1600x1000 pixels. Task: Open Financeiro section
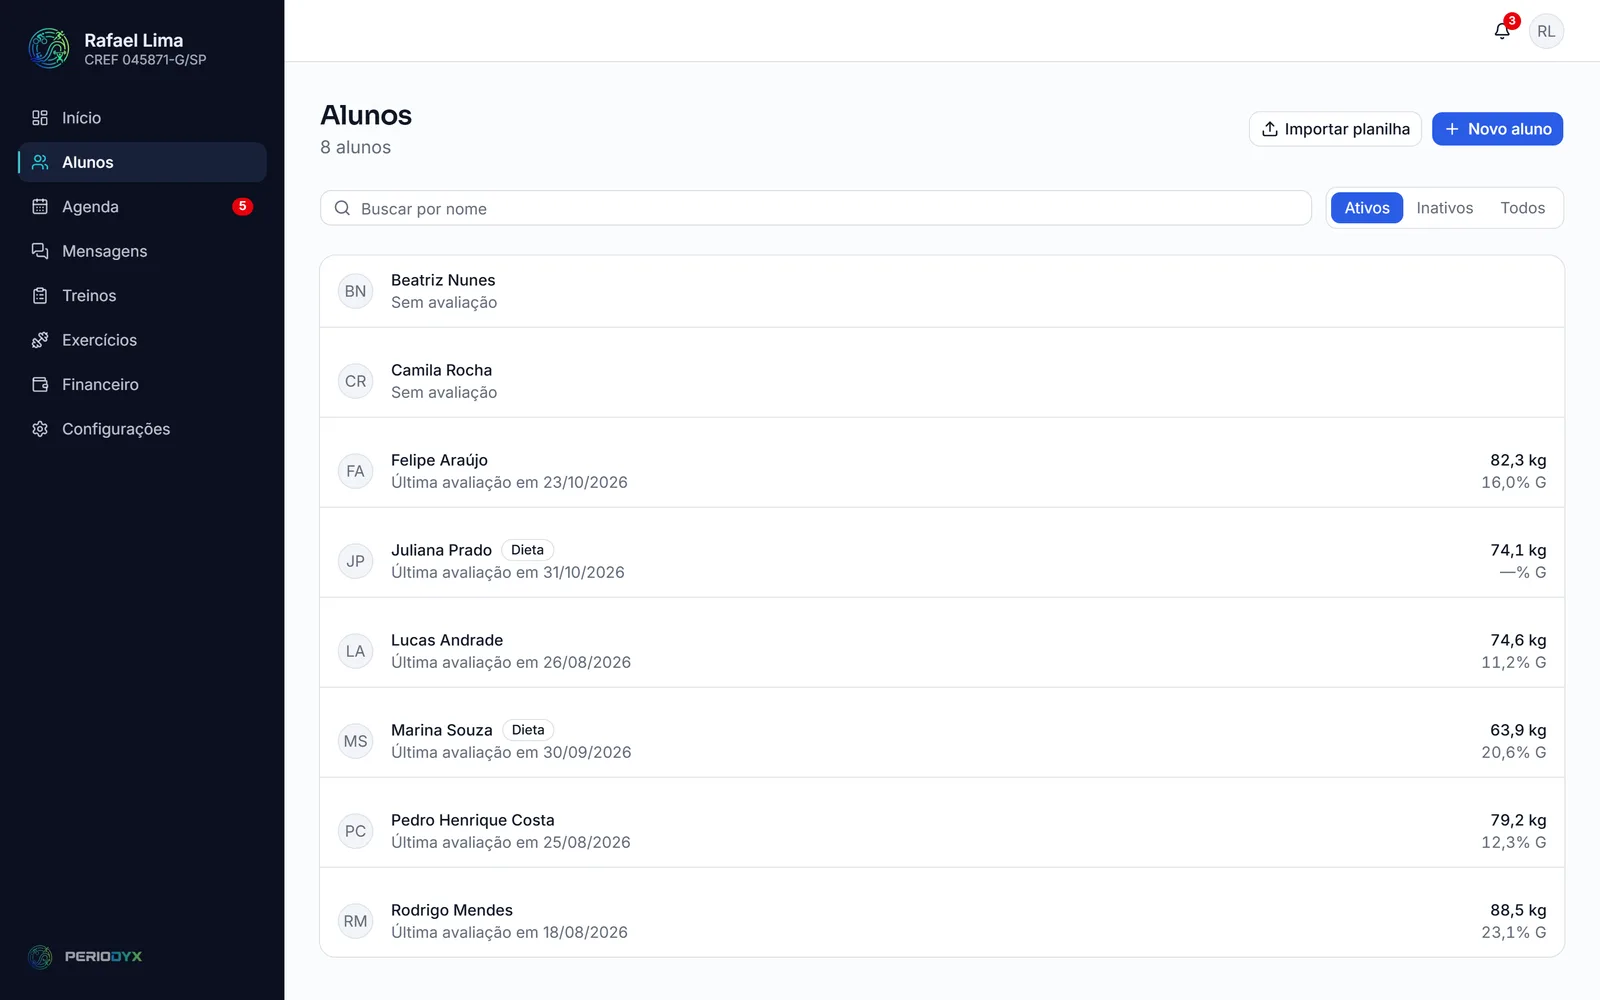(142, 385)
